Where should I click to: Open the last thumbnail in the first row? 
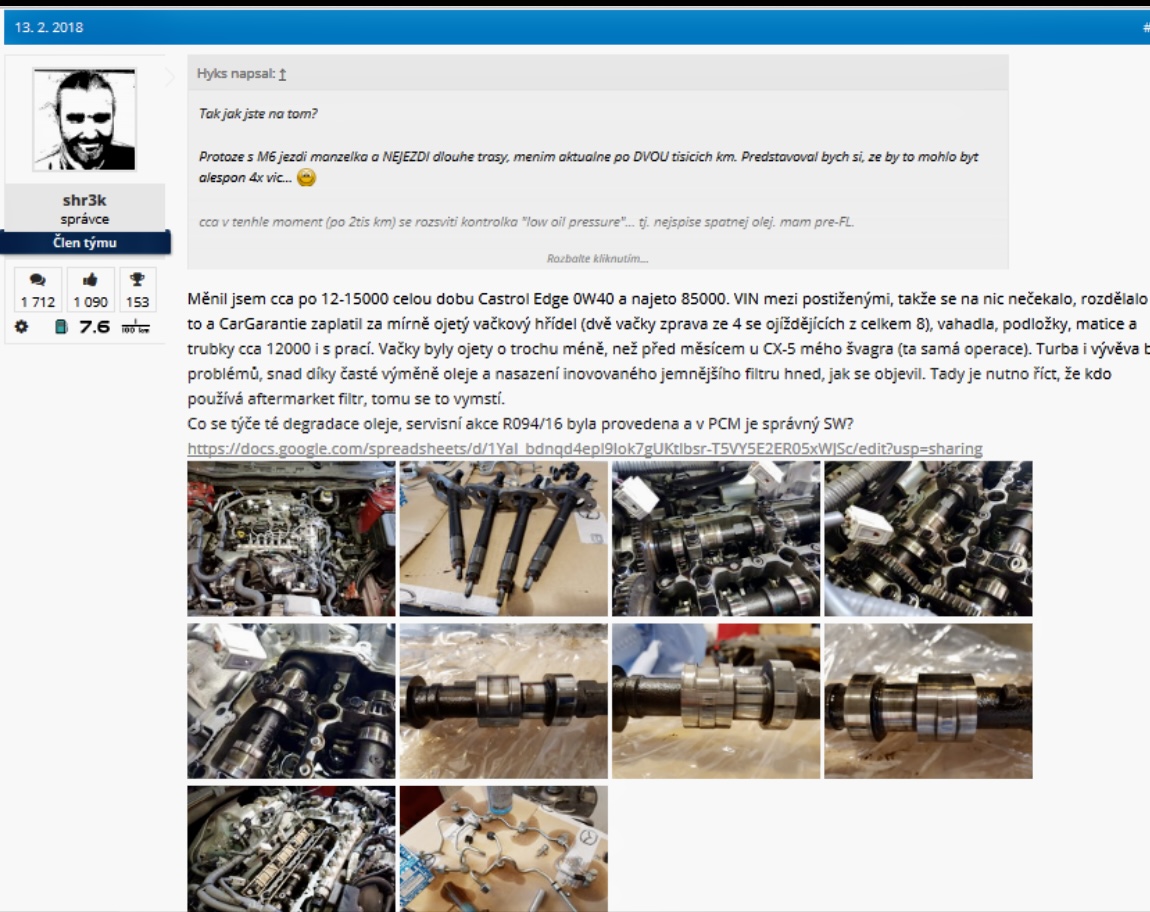tap(927, 538)
